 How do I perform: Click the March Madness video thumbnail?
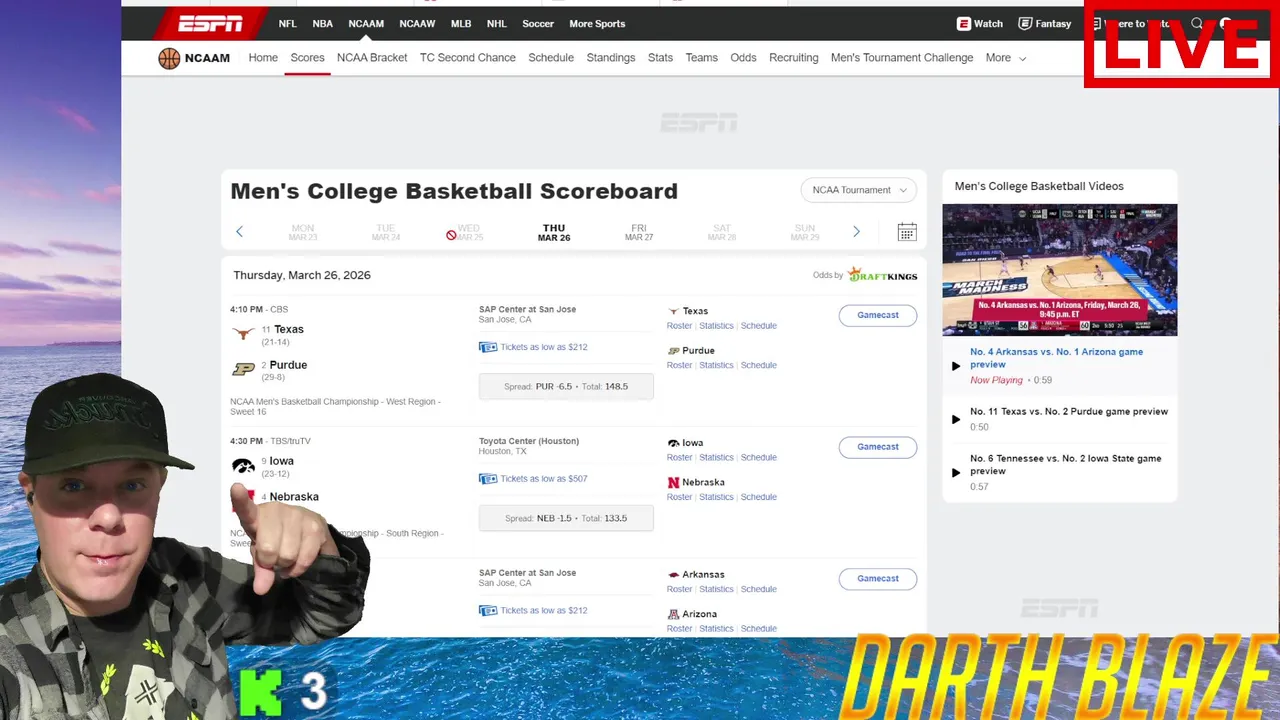click(x=1060, y=270)
